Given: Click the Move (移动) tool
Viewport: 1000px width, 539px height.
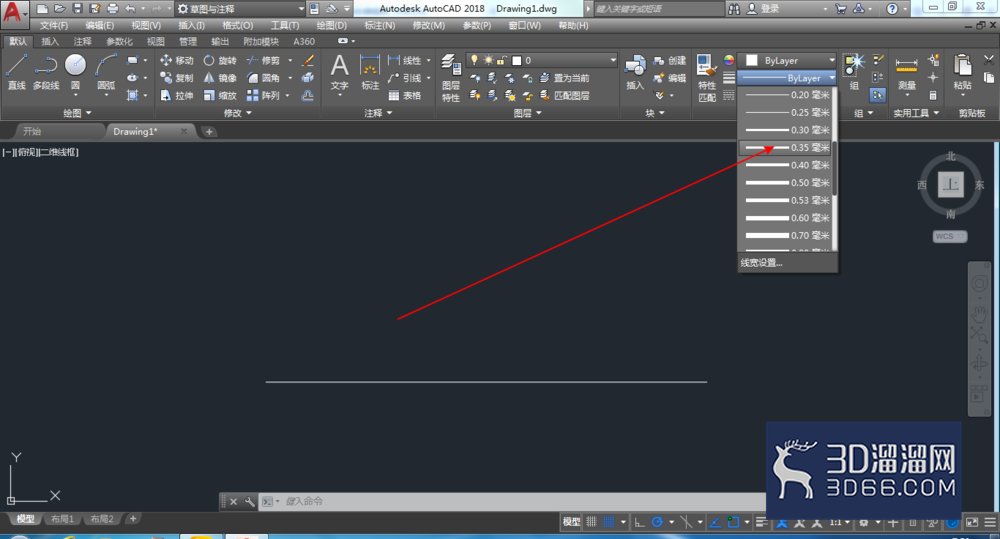Looking at the screenshot, I should (x=177, y=61).
